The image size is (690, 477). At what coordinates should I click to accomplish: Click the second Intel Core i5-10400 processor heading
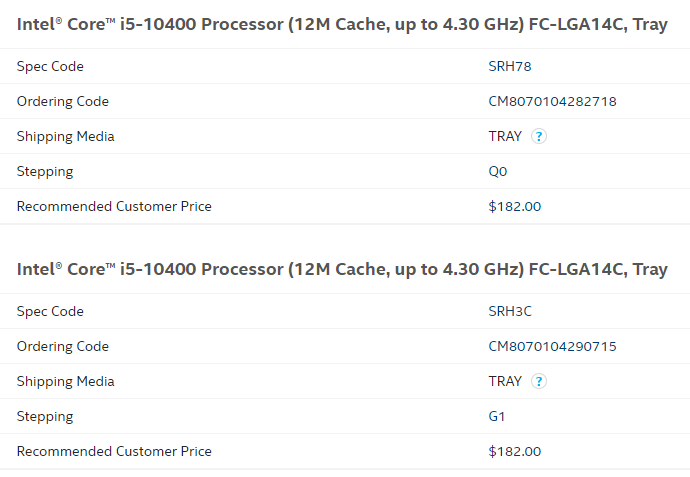point(342,269)
